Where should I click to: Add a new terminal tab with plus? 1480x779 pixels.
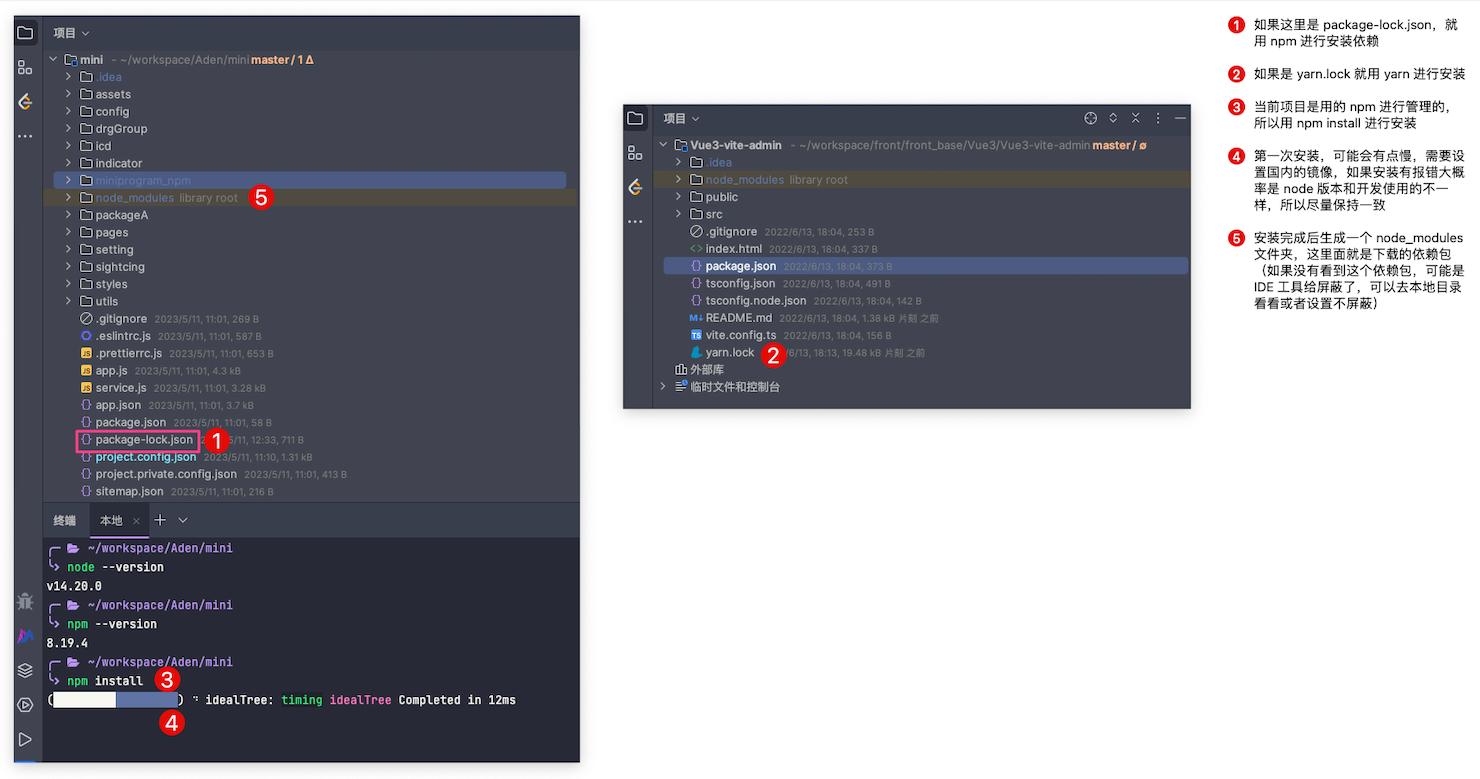point(160,520)
